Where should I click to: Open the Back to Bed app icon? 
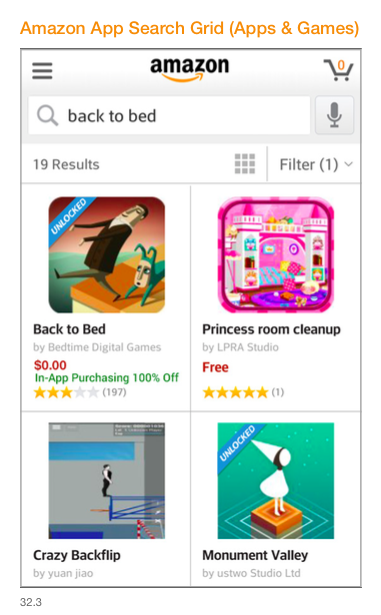coord(107,255)
